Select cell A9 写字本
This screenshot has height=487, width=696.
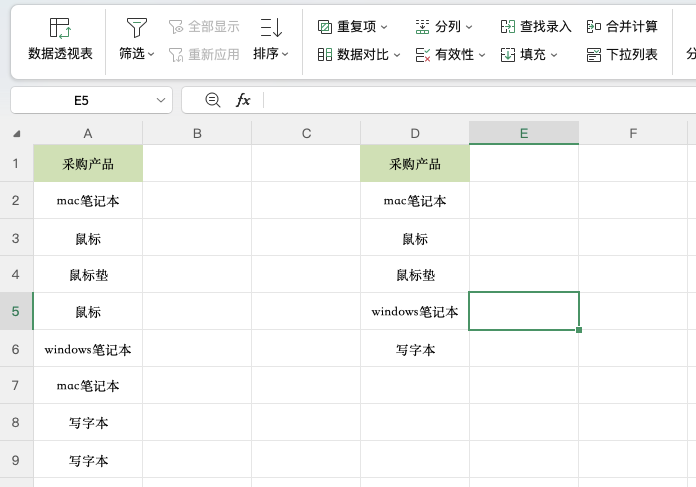[88, 460]
